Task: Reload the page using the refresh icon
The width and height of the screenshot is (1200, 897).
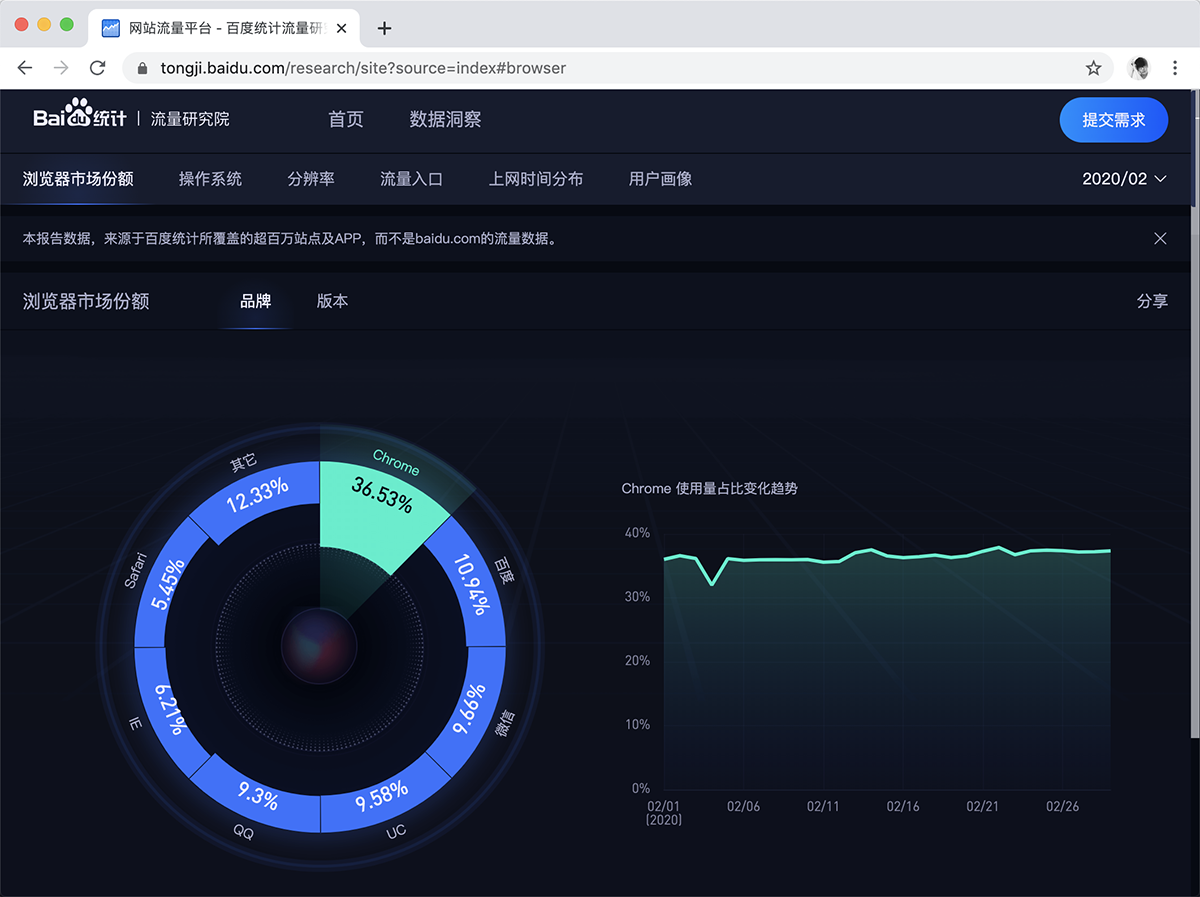Action: pyautogui.click(x=97, y=68)
